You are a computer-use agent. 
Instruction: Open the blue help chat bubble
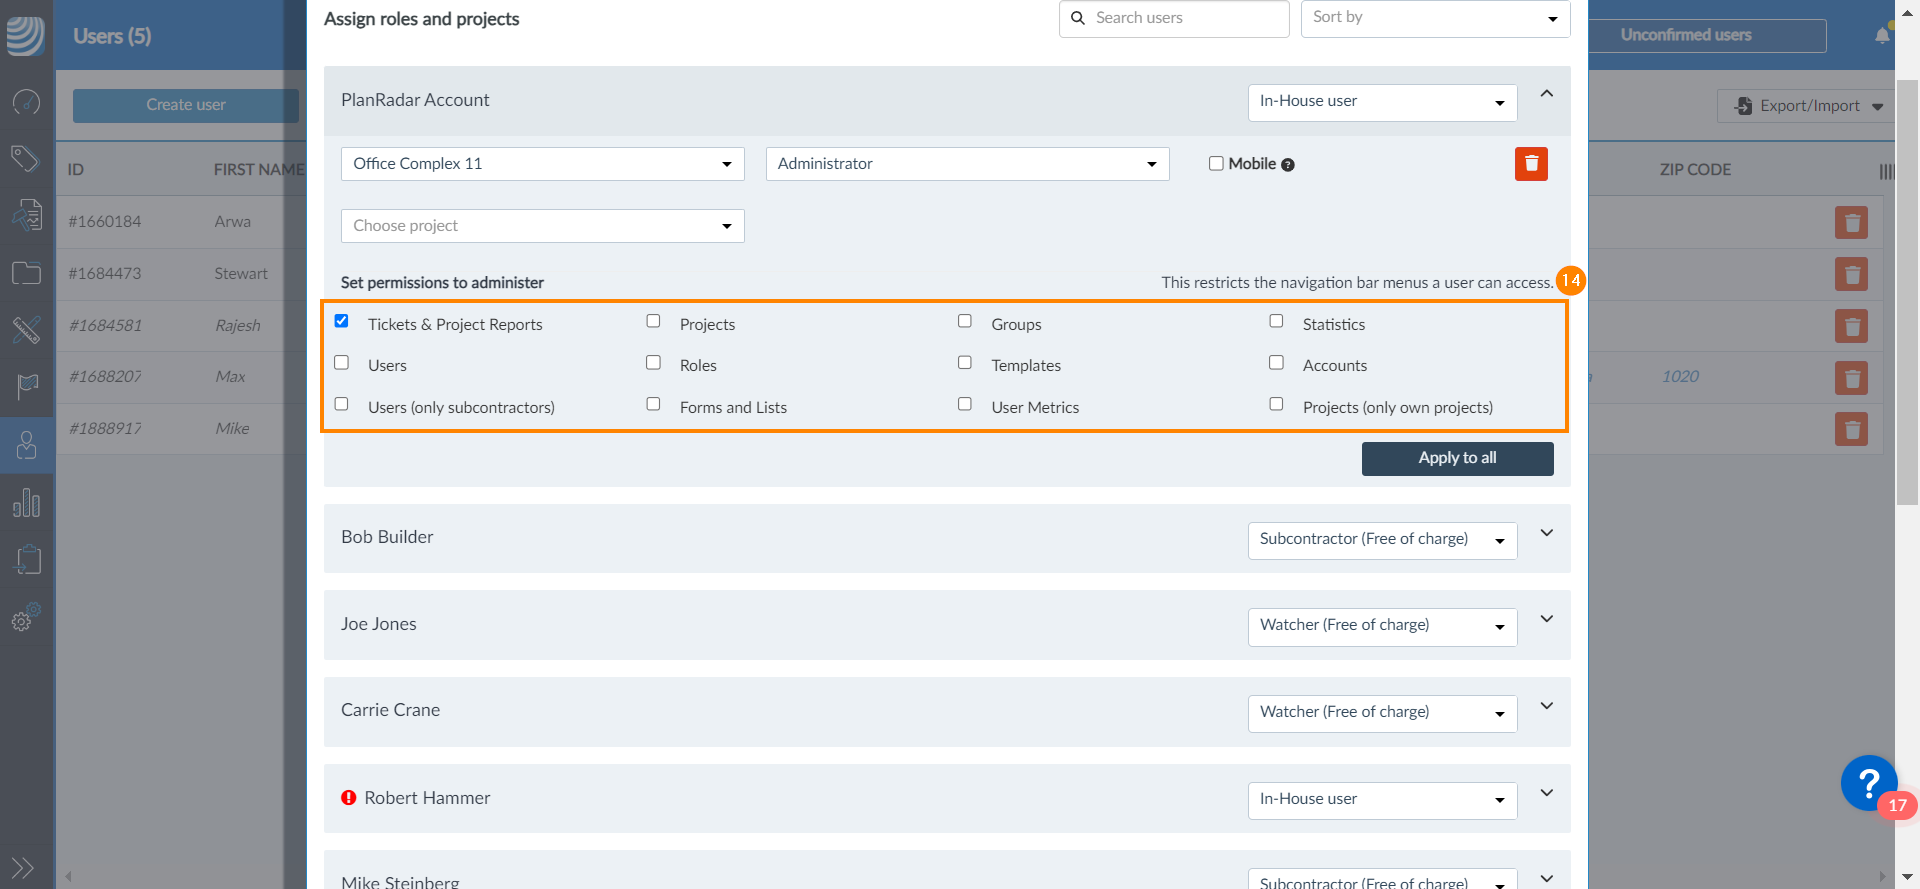tap(1867, 782)
